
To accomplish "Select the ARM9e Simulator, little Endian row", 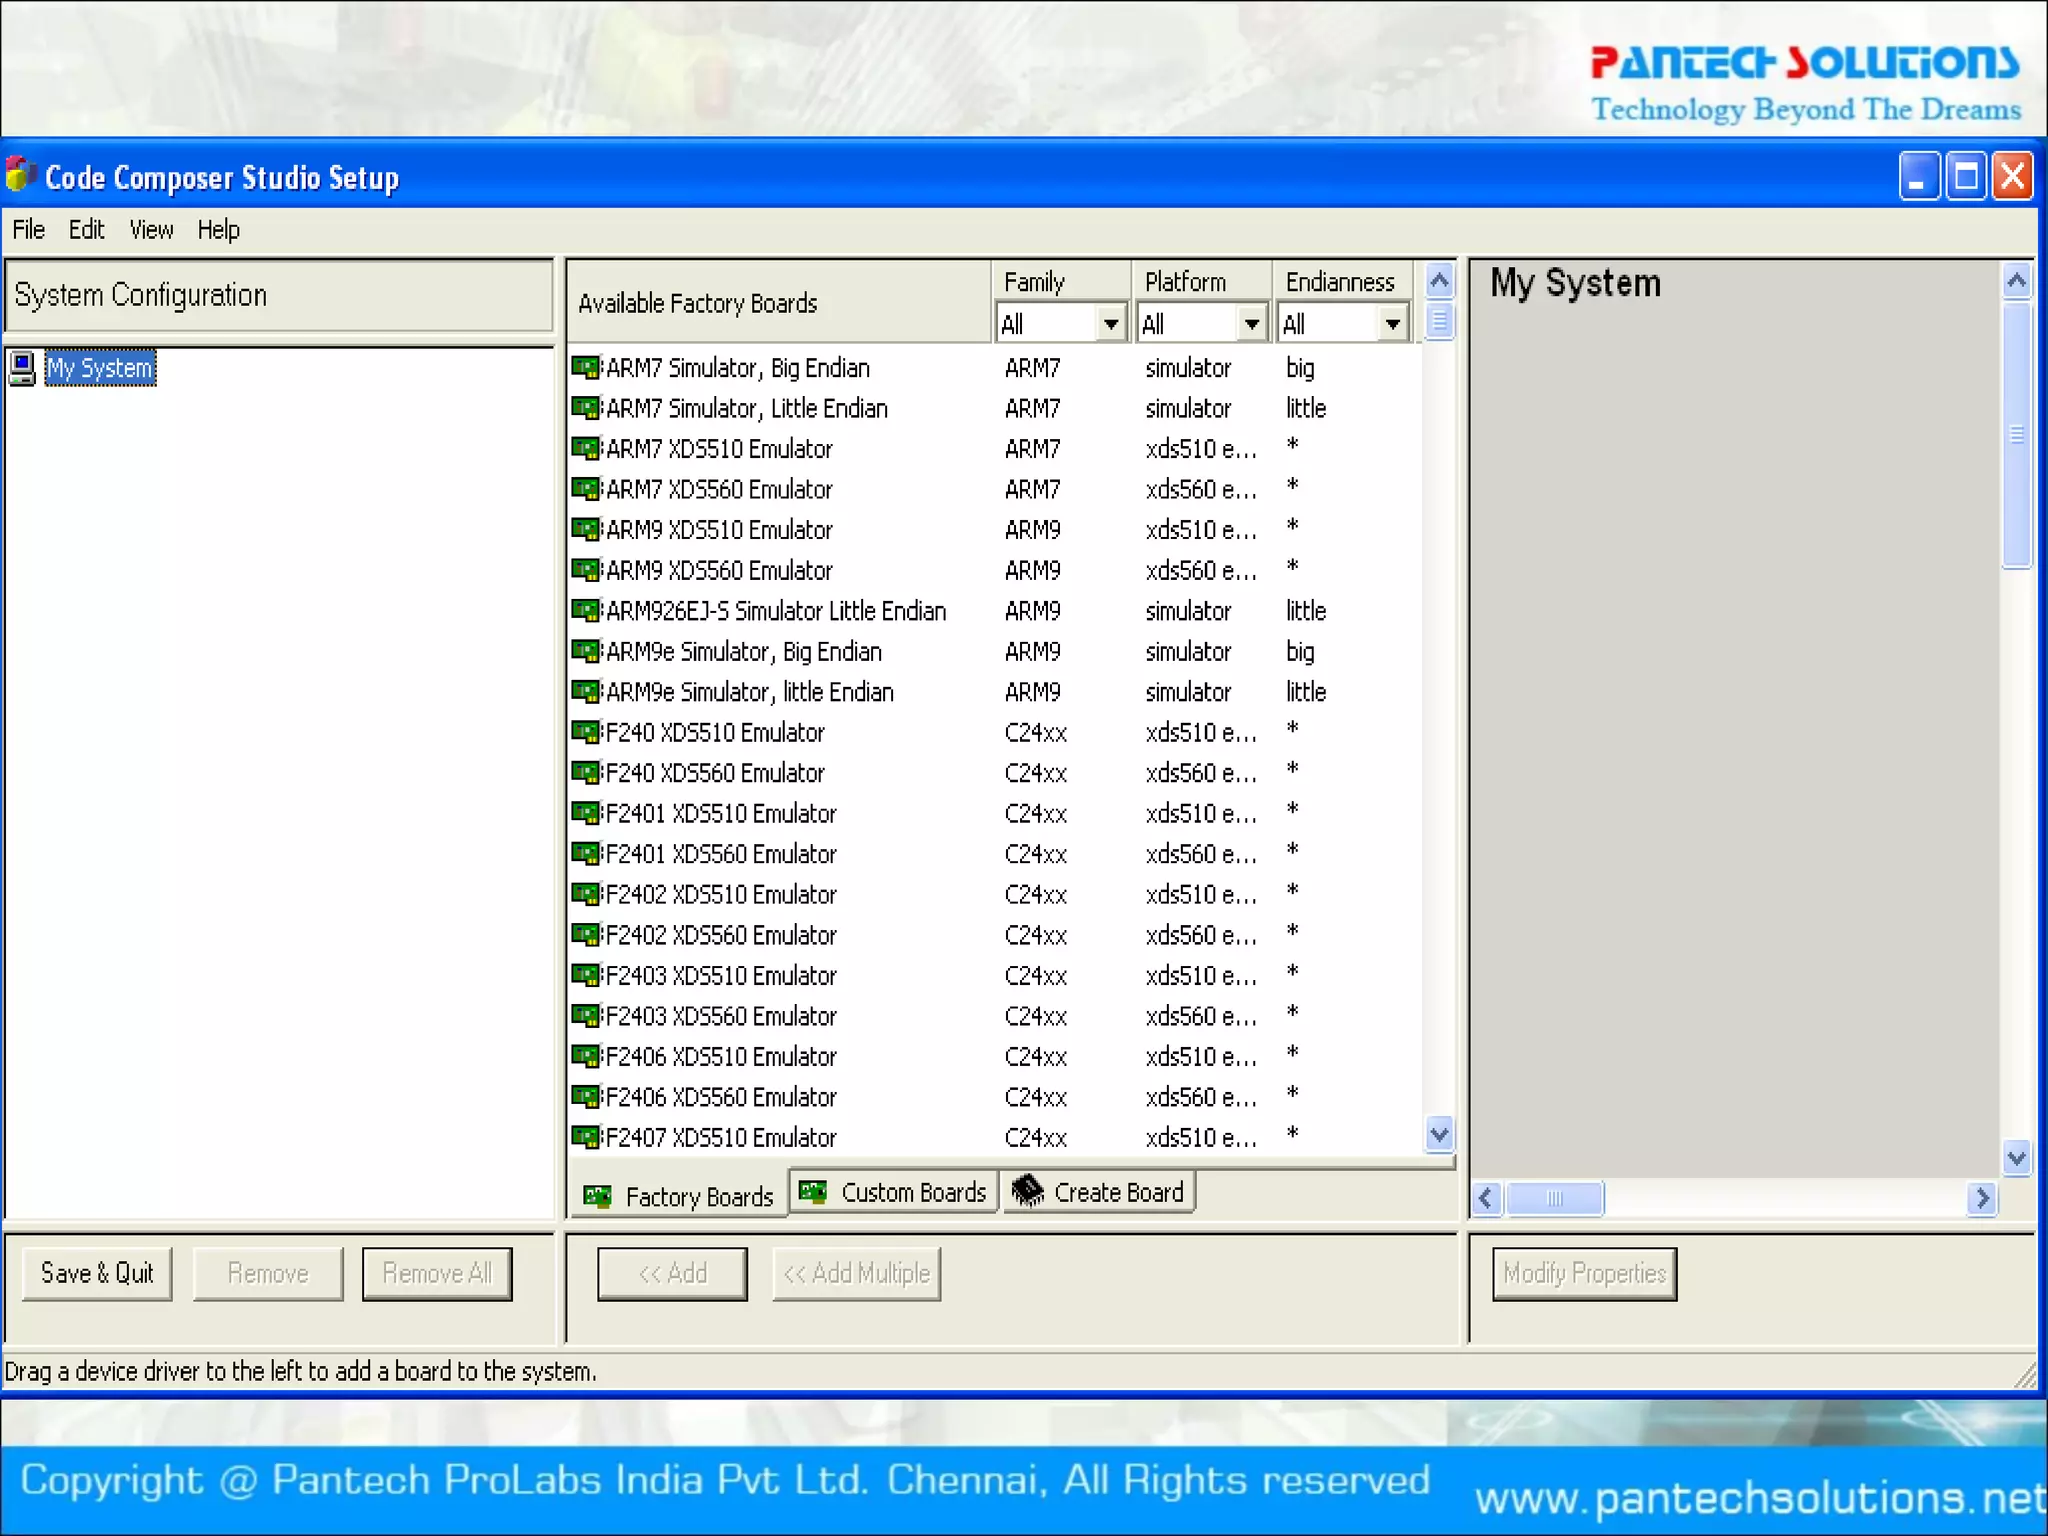I will 749,692.
